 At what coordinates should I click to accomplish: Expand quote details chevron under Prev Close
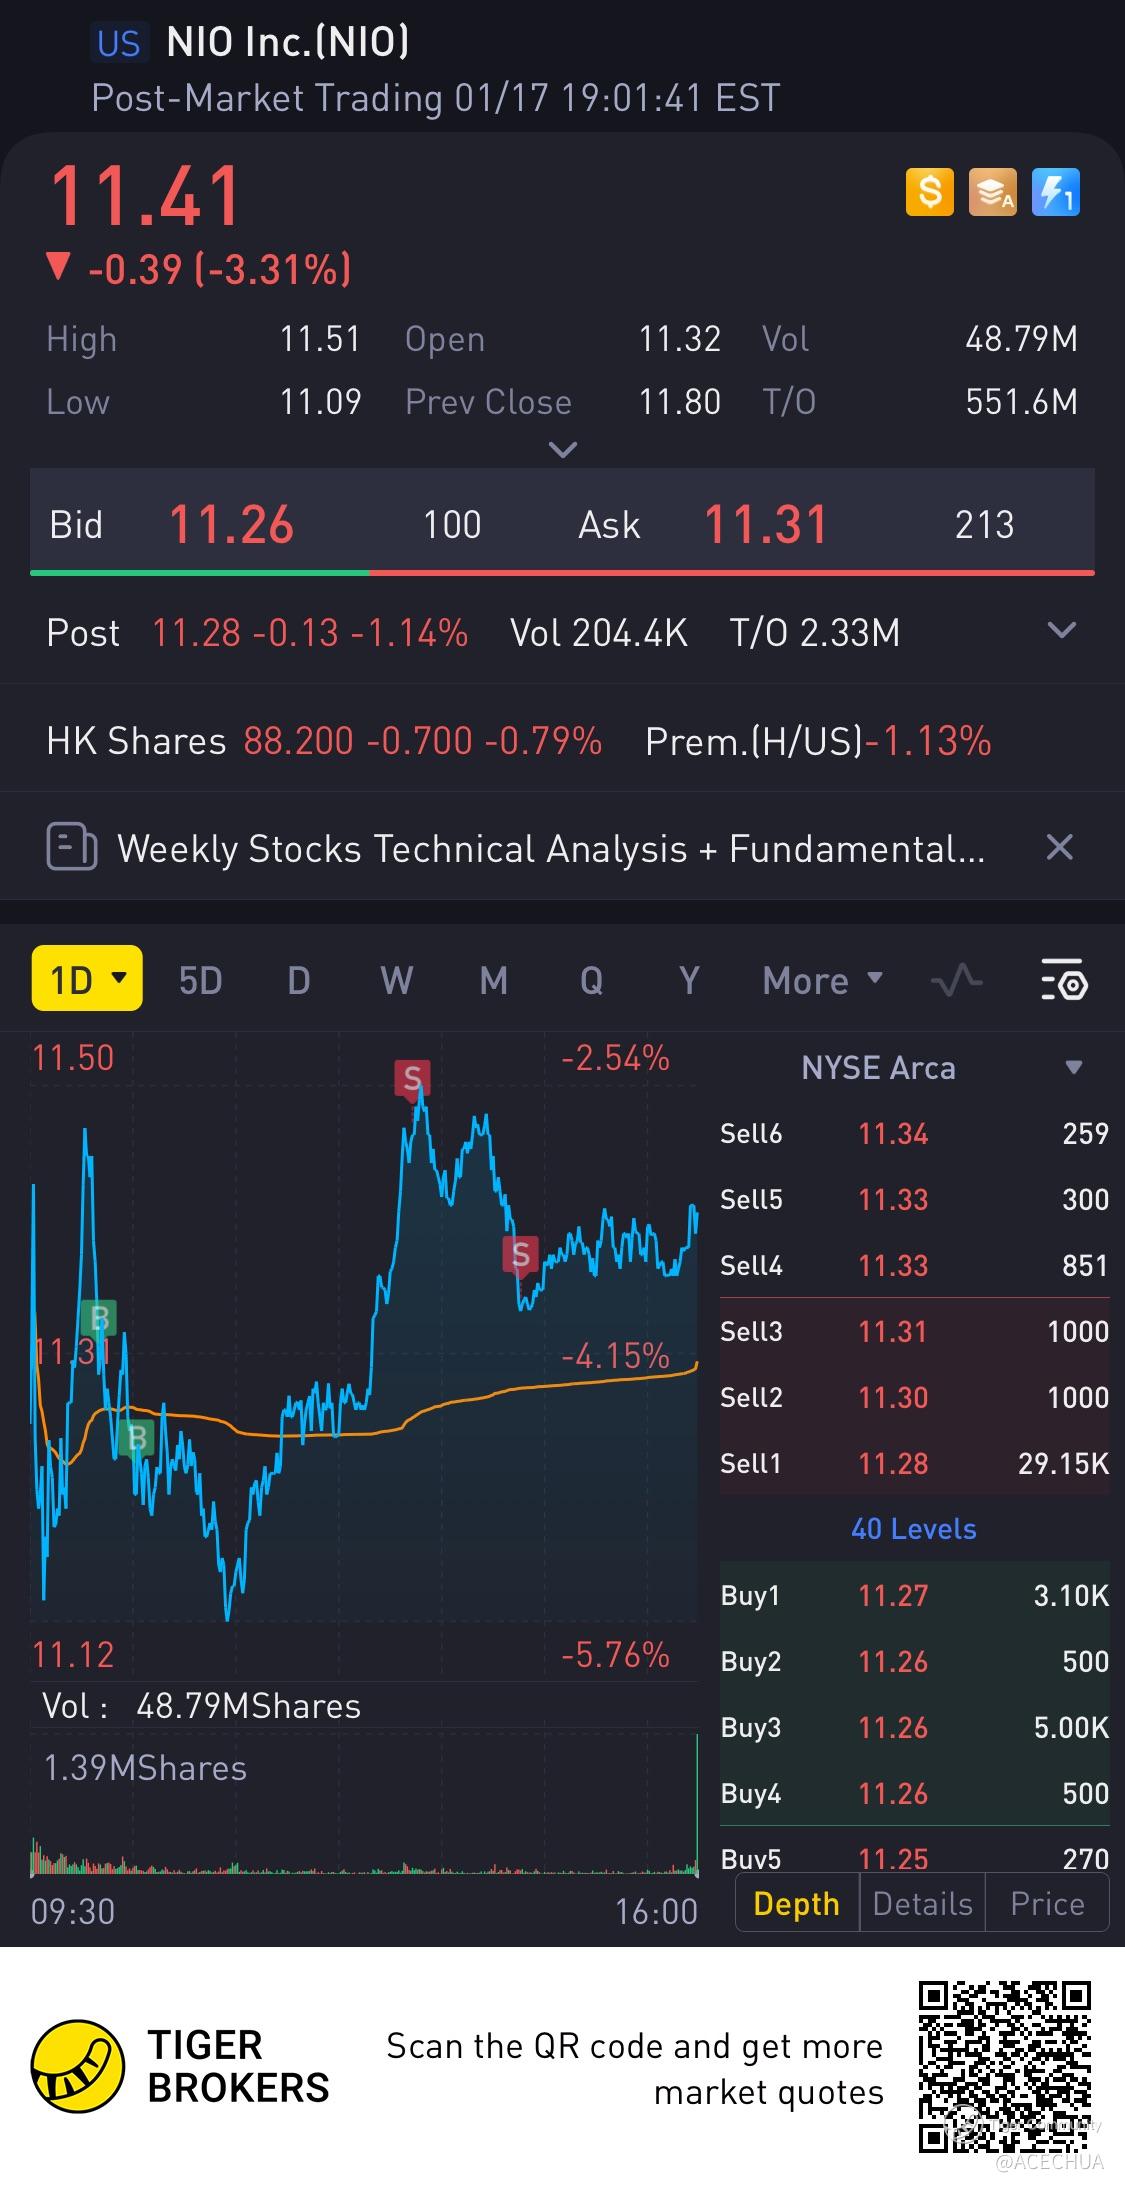563,450
